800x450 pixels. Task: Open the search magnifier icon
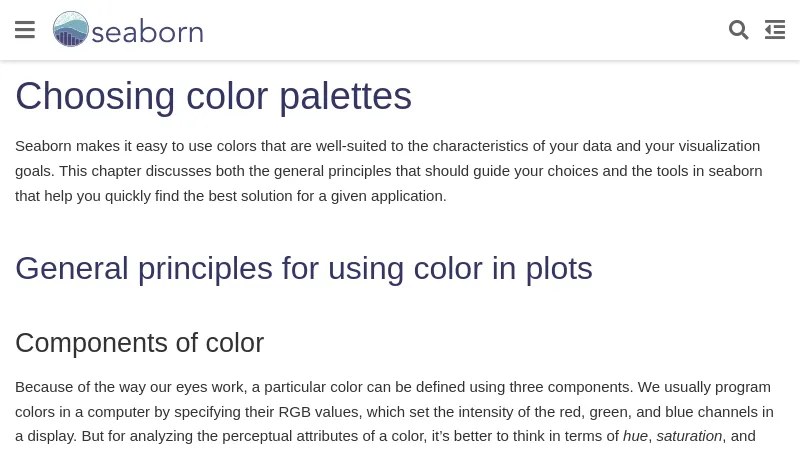click(739, 30)
